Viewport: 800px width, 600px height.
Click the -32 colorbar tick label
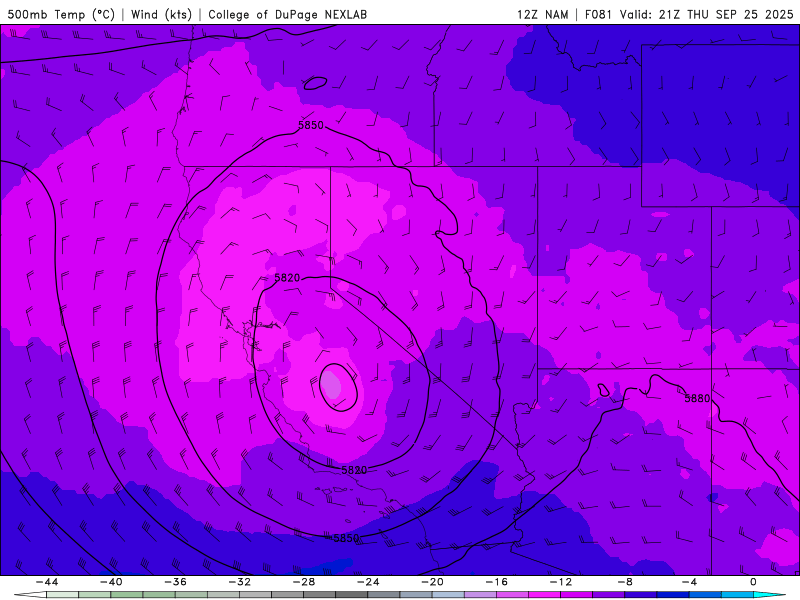click(239, 582)
